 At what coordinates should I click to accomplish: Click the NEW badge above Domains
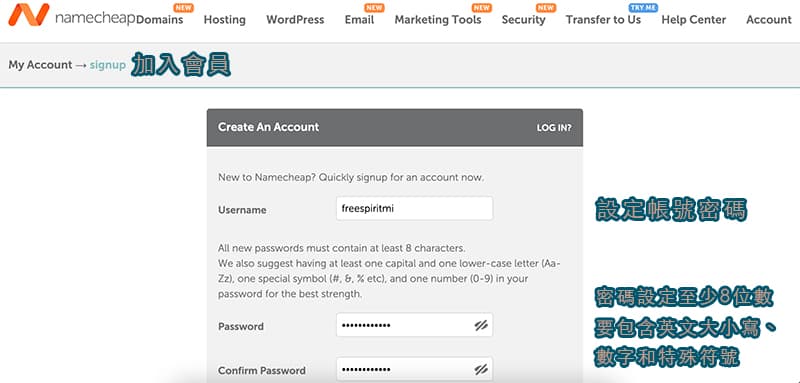pos(183,8)
